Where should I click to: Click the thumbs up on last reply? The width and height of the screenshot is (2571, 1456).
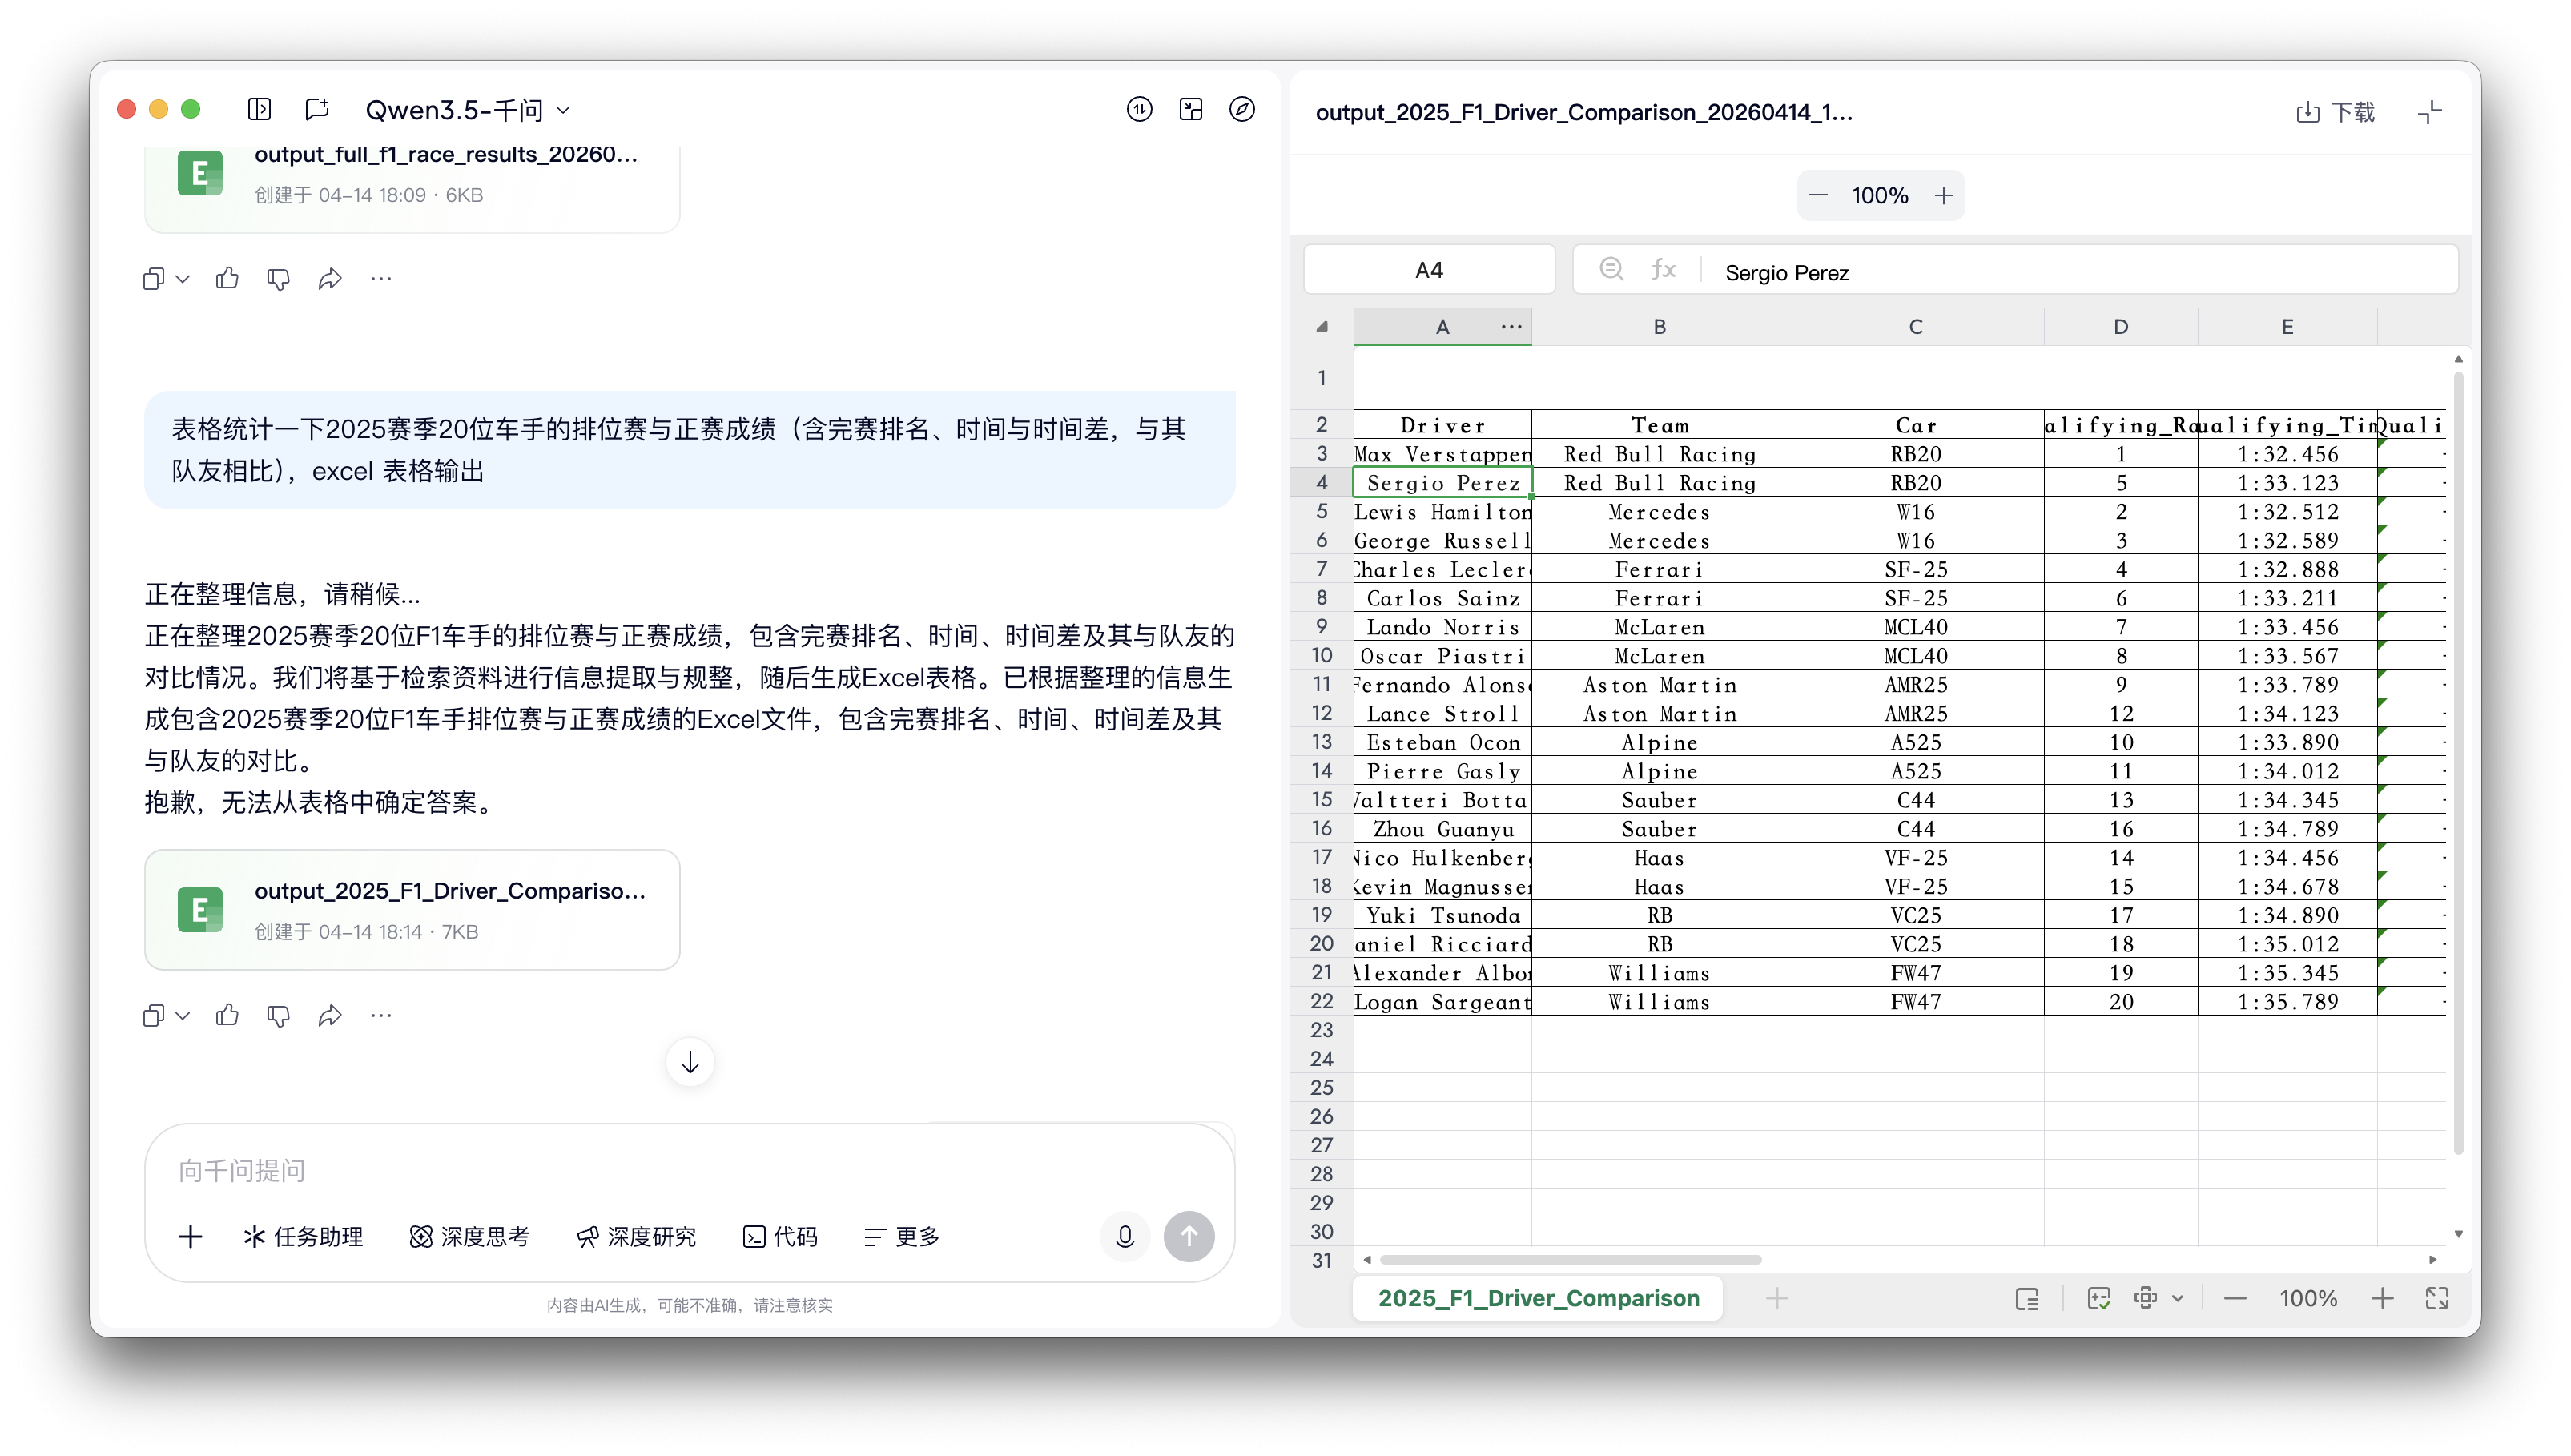click(227, 1015)
